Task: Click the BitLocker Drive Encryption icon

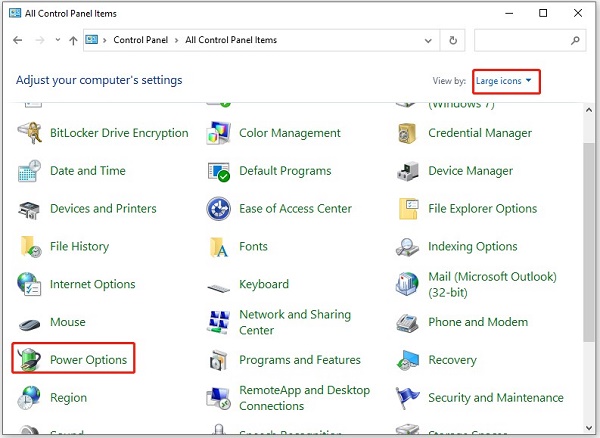Action: (x=29, y=133)
